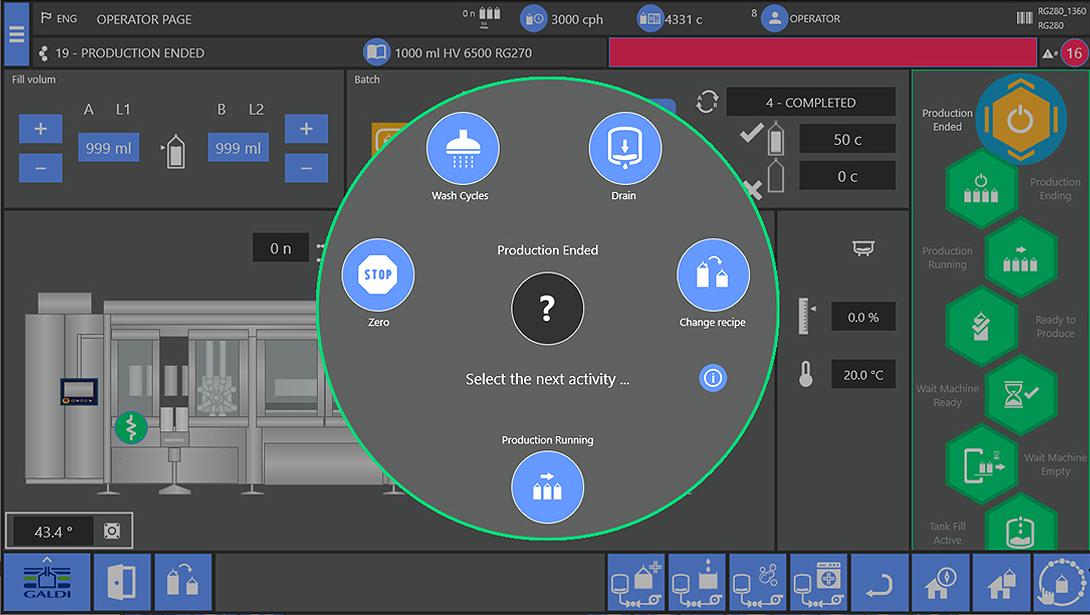The width and height of the screenshot is (1090, 615).
Task: Click the L1 999 ml value field
Action: point(109,148)
